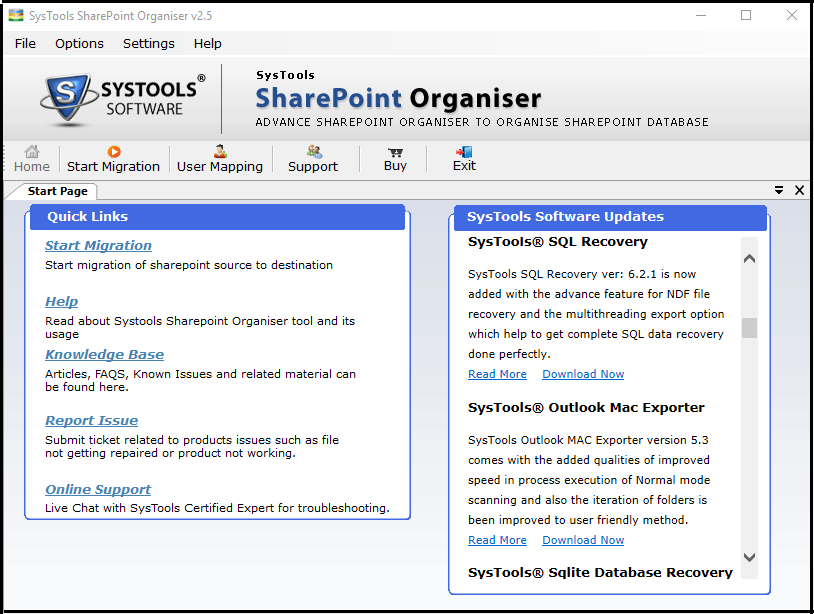Open the Settings menu
Screen dimensions: 814x614
(148, 44)
